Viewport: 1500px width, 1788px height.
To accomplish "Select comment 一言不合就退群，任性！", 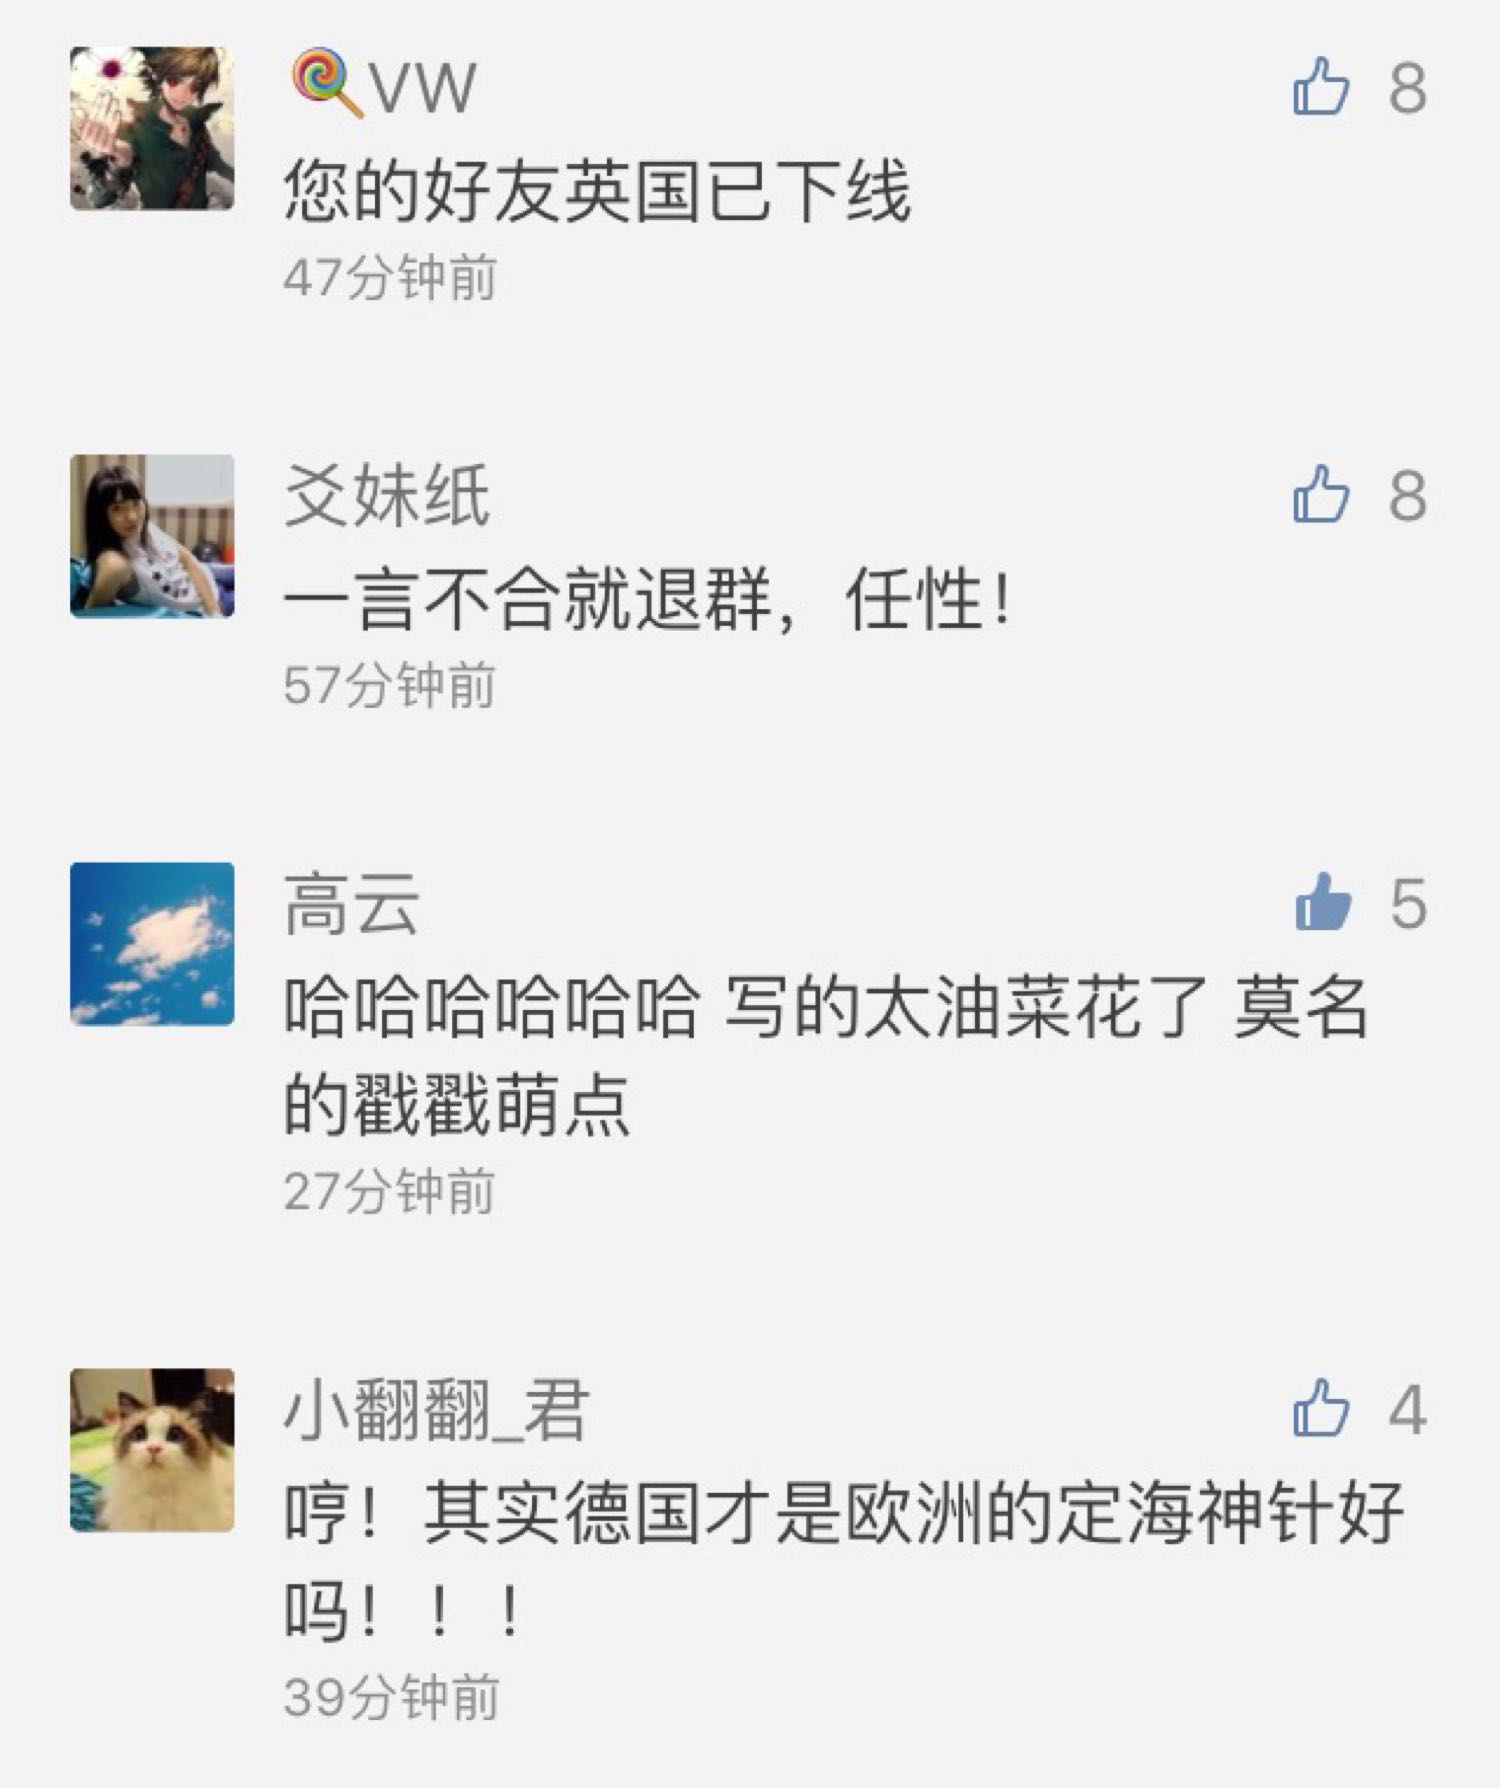I will (x=647, y=599).
